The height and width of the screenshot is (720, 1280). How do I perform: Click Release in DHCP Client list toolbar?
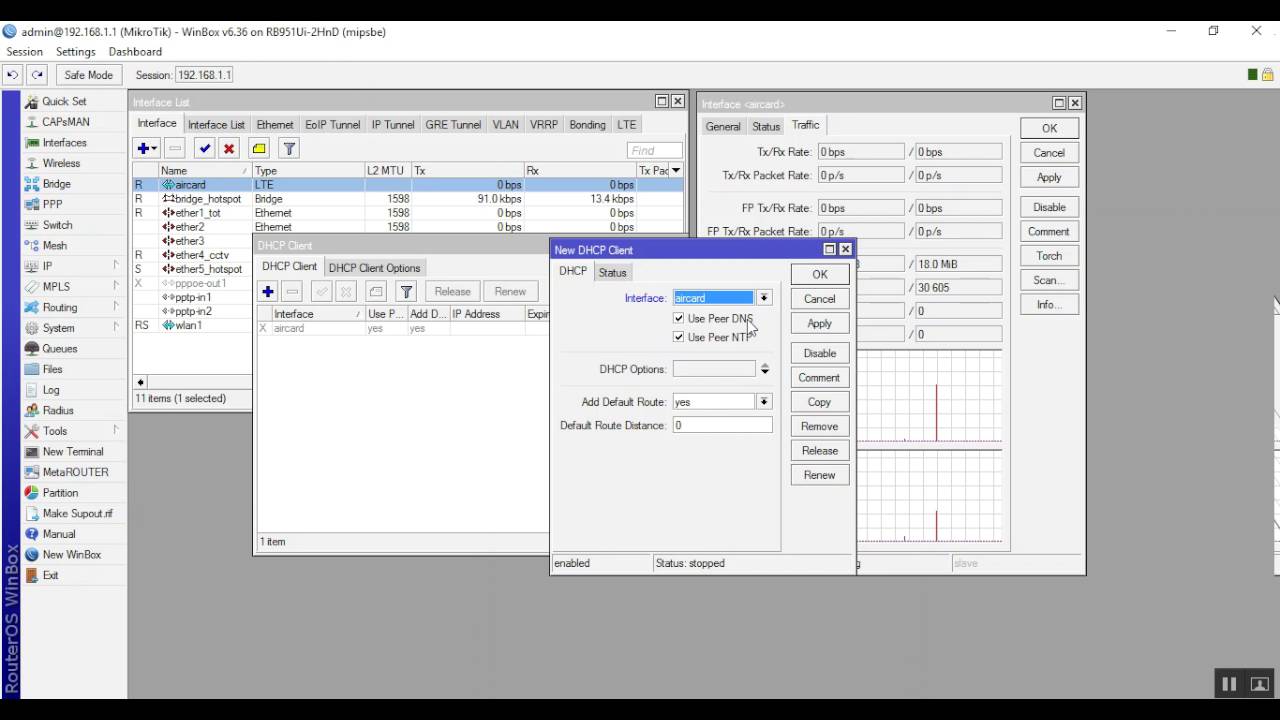(x=452, y=291)
